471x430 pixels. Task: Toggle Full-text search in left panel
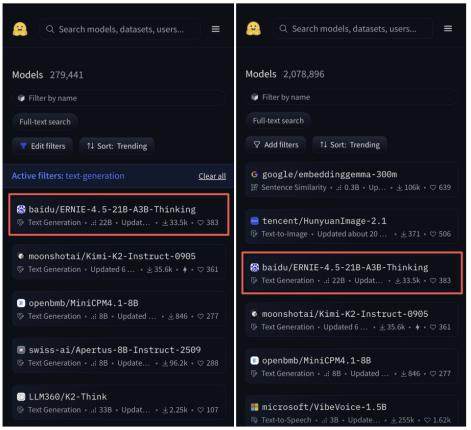click(45, 122)
